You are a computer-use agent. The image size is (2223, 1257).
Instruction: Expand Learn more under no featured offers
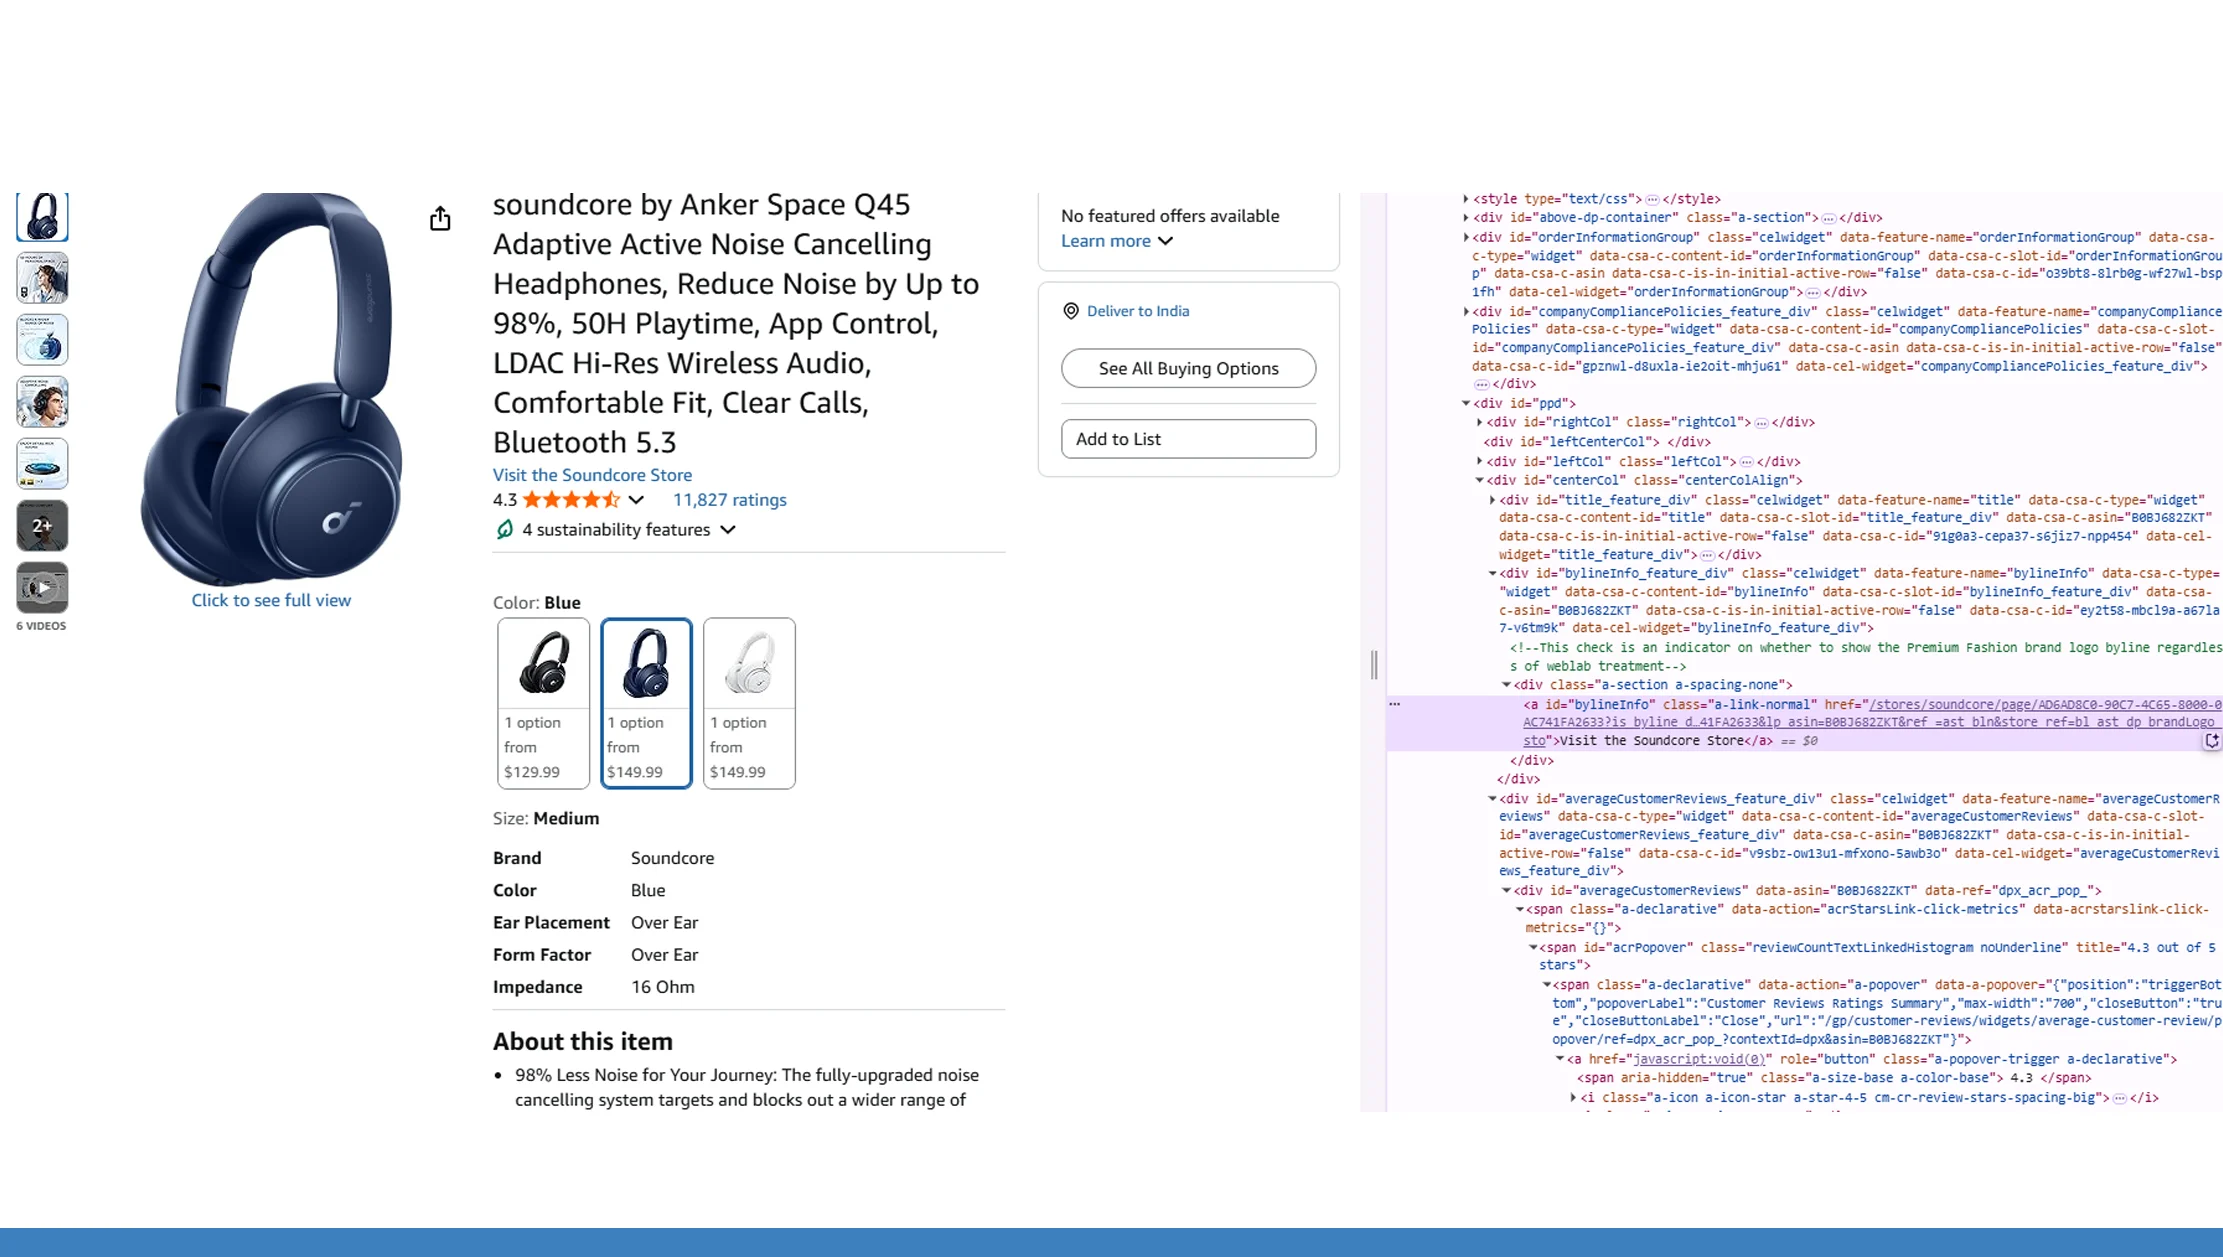1117,241
